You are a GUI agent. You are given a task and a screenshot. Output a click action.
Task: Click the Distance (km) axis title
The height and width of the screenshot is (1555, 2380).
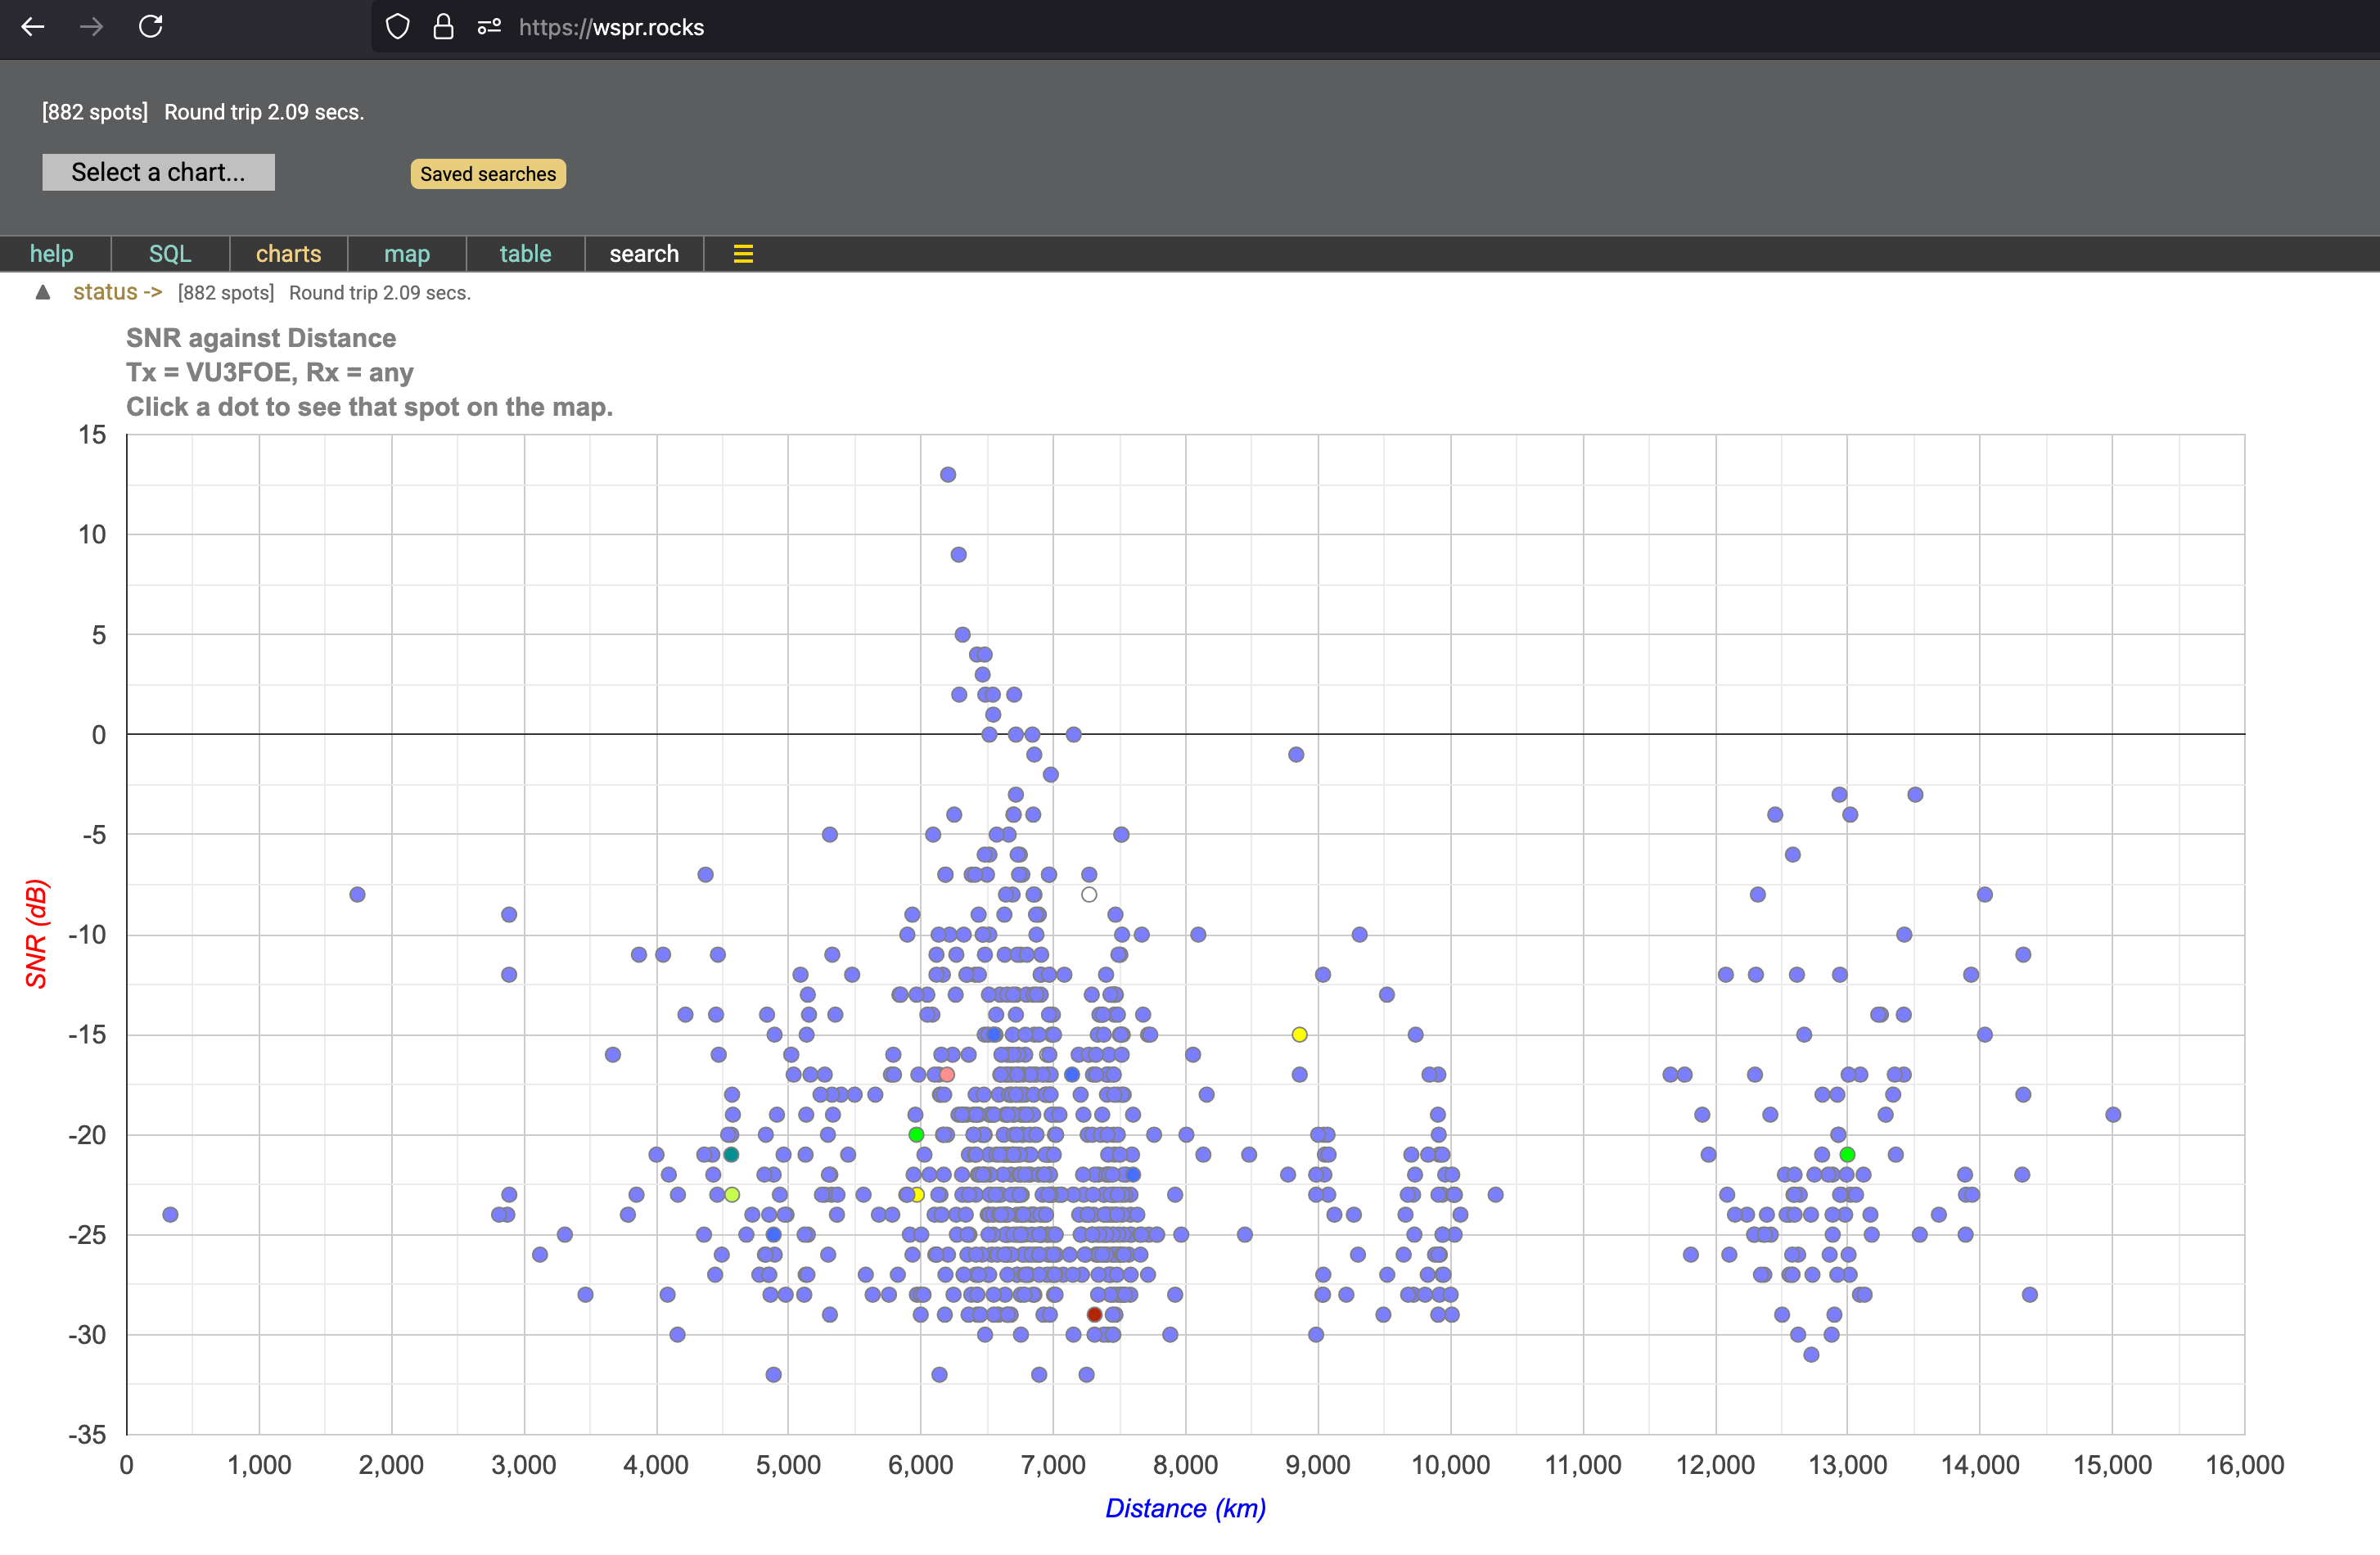(1185, 1508)
